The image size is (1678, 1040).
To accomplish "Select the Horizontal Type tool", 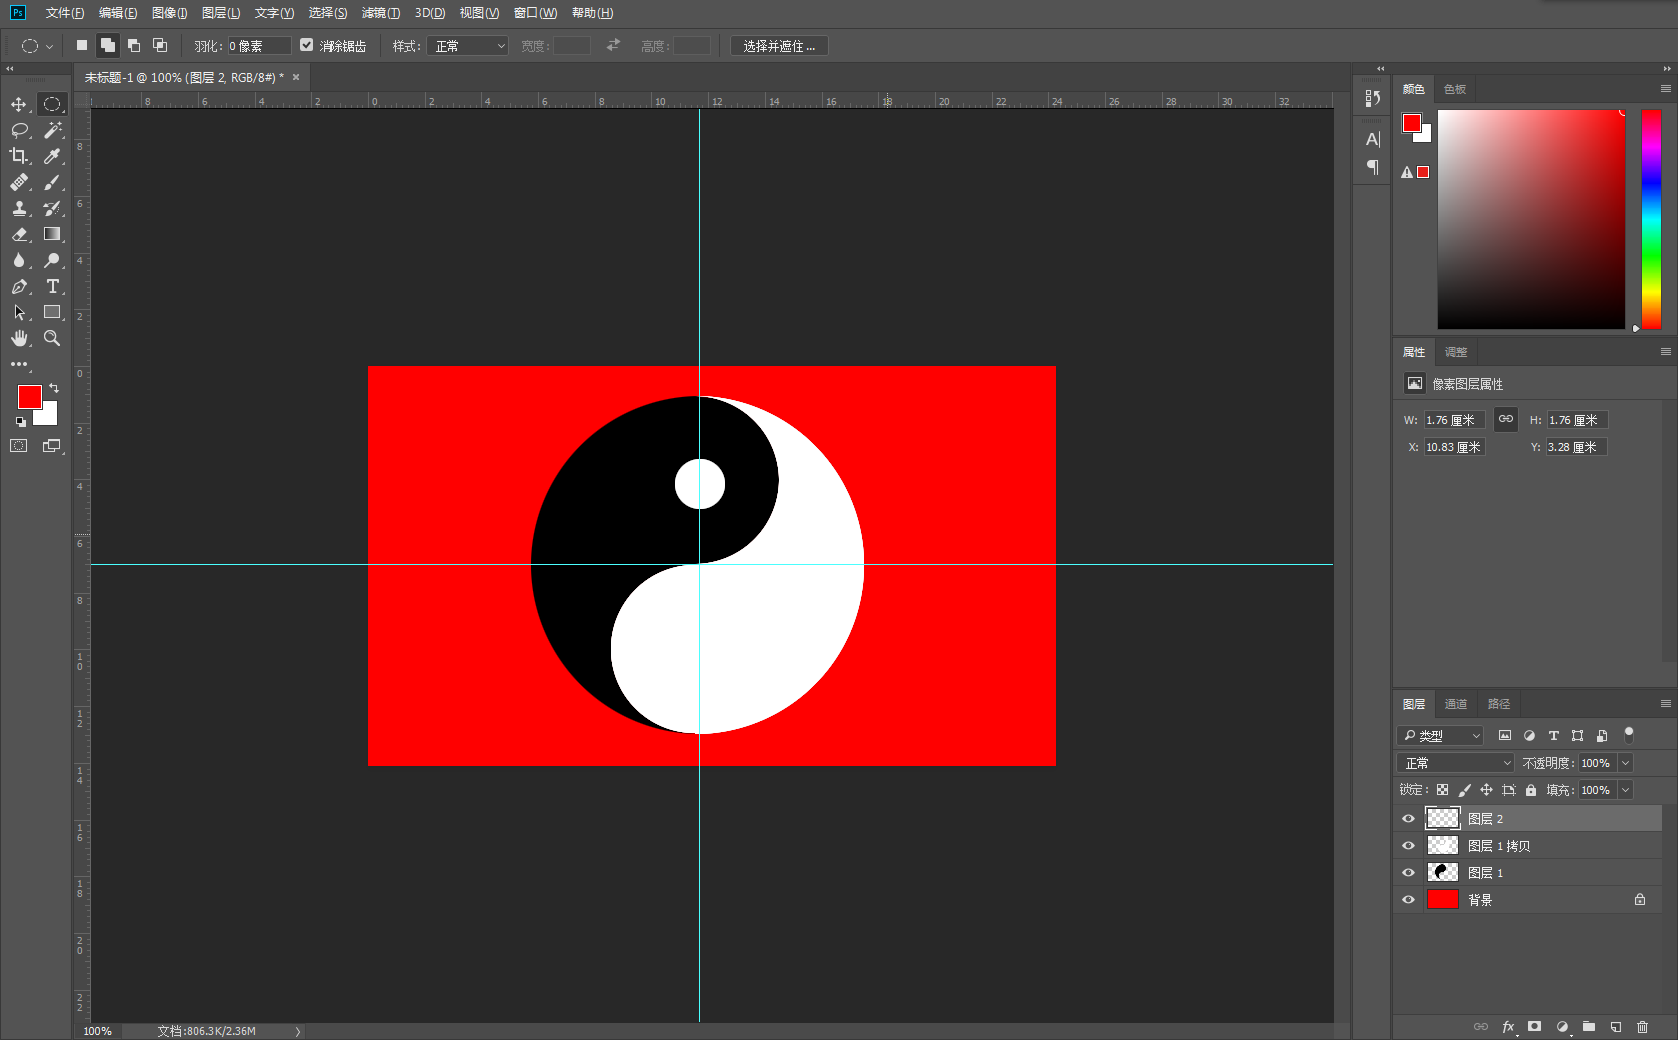I will [52, 286].
